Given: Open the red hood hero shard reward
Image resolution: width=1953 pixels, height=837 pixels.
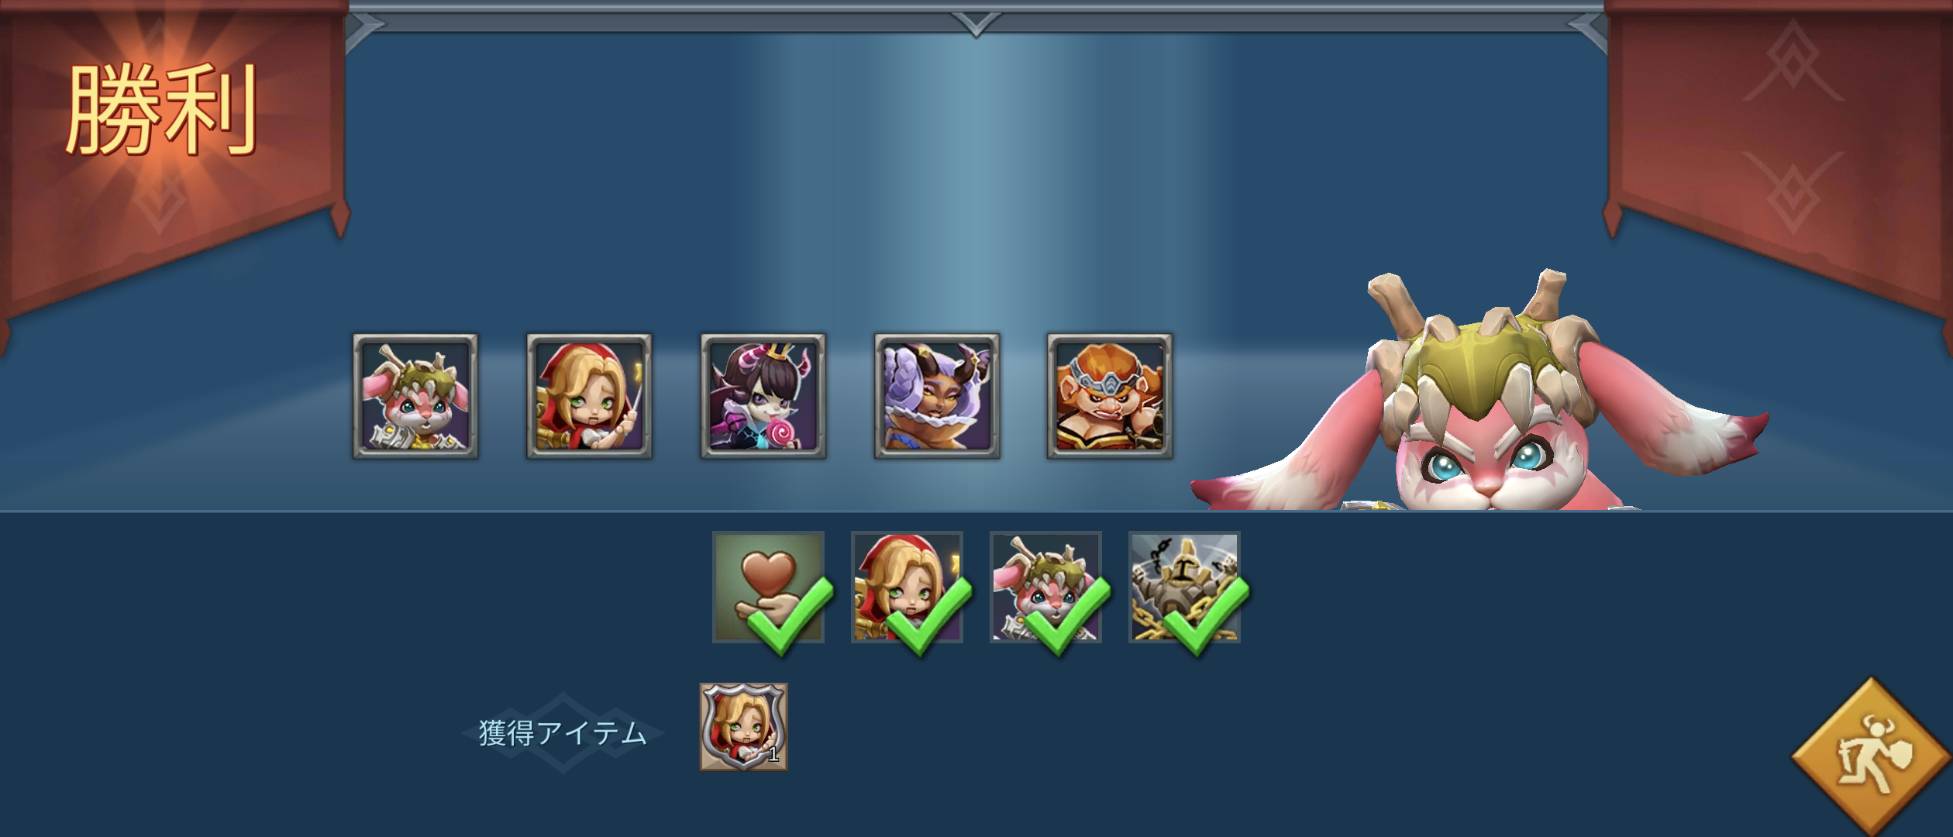Looking at the screenshot, I should pyautogui.click(x=743, y=727).
